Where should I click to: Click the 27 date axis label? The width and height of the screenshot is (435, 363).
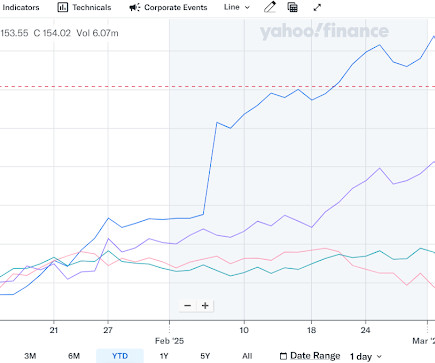coord(108,330)
